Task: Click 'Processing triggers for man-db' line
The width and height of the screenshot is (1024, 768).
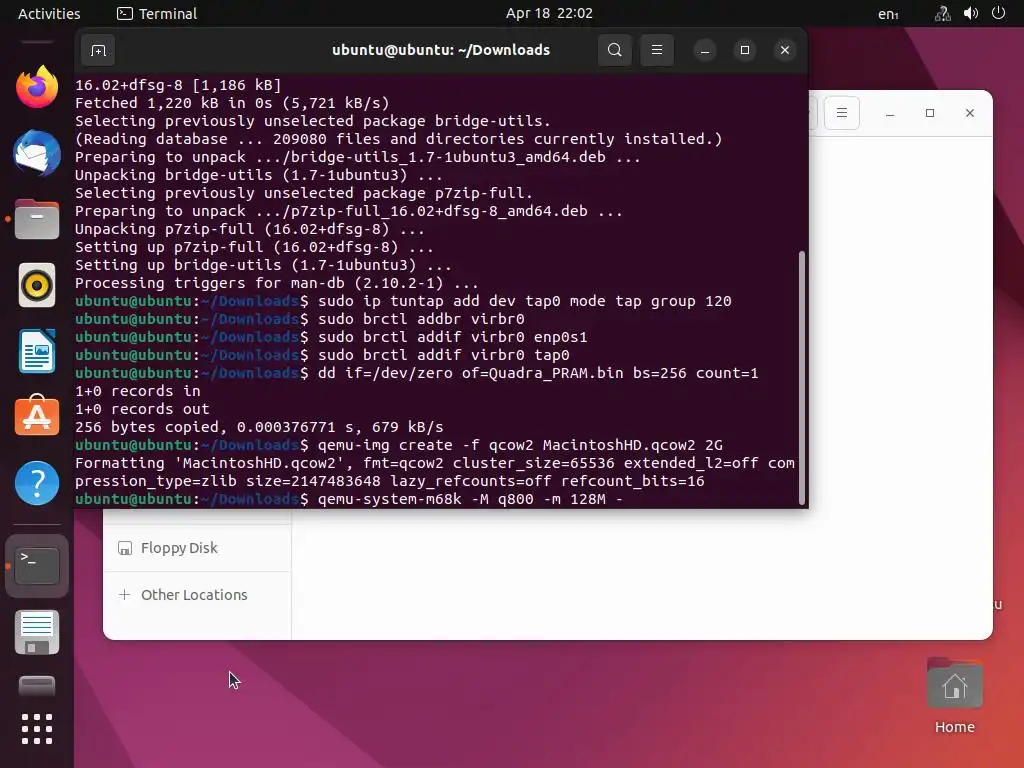Action: point(277,283)
